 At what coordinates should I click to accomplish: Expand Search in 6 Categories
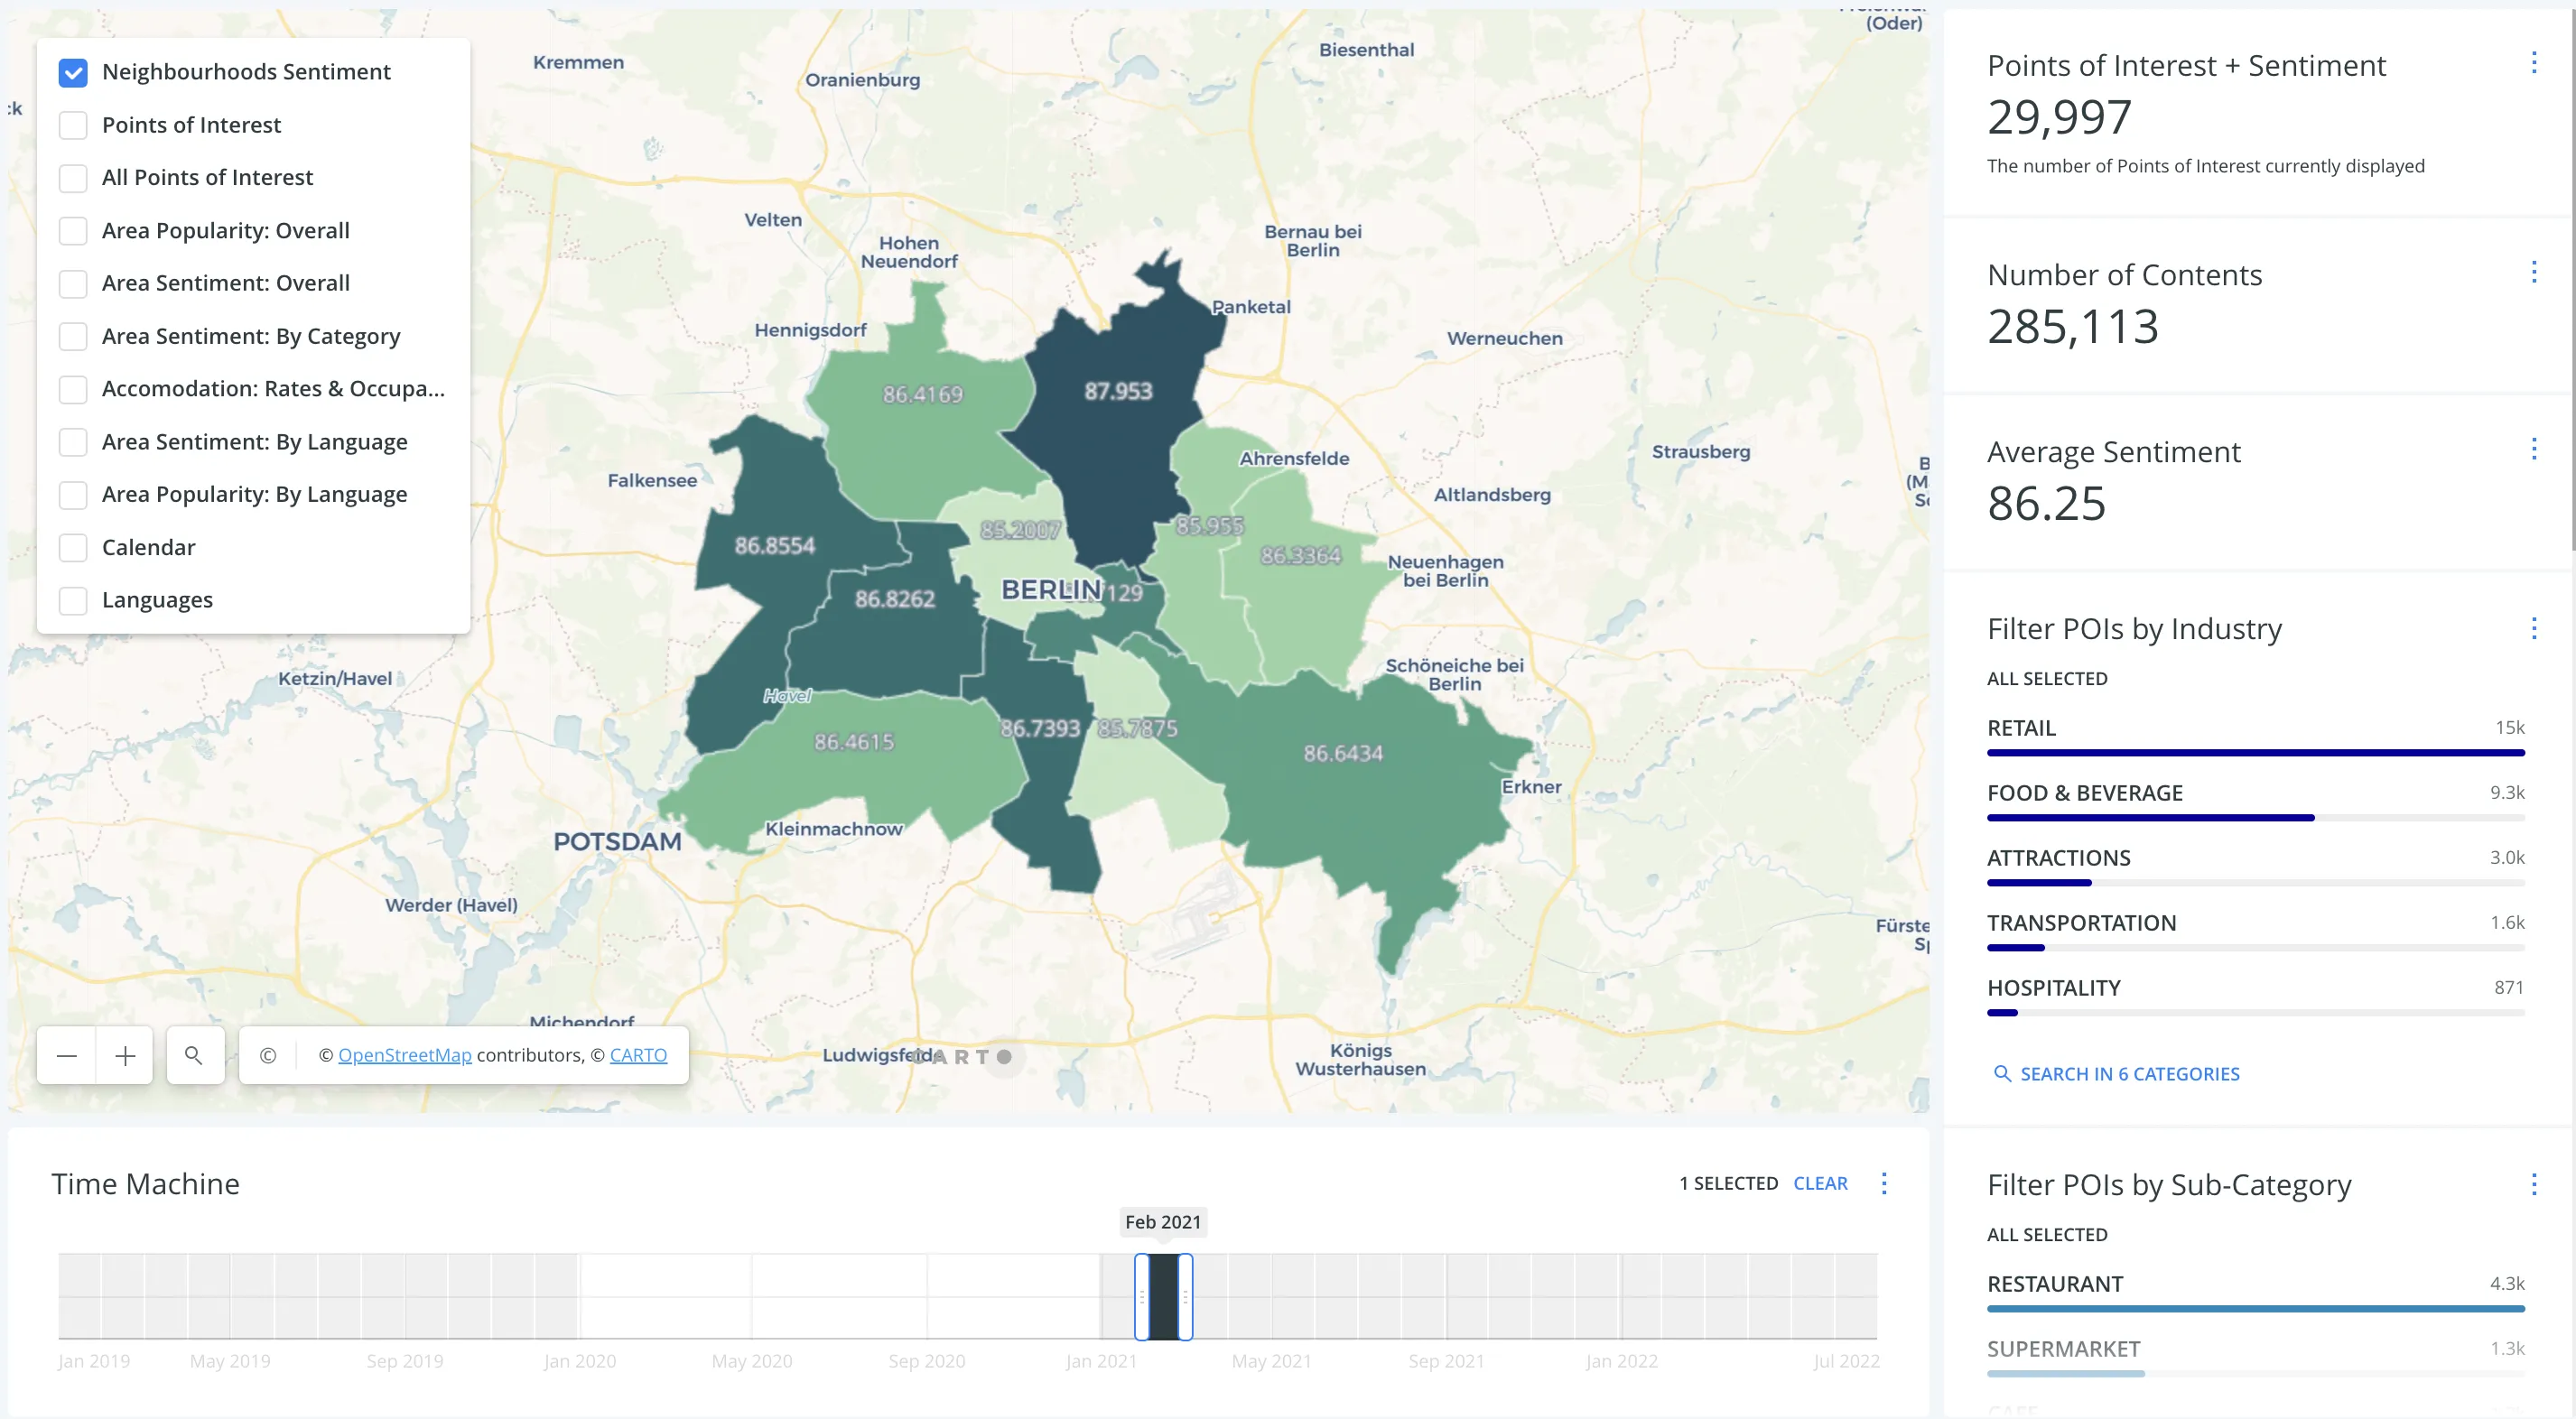(x=2116, y=1074)
